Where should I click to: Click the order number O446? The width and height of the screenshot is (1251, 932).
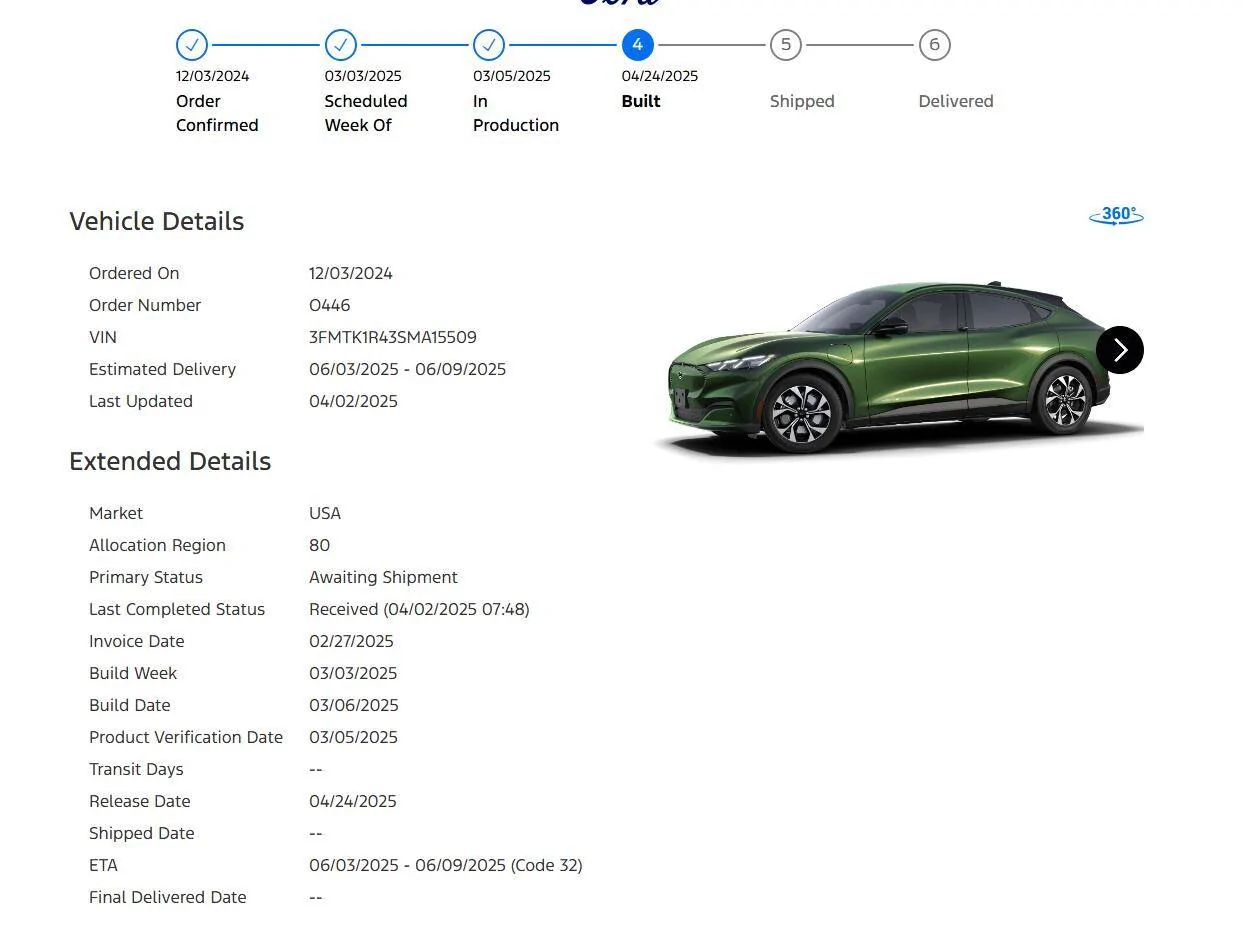330,305
